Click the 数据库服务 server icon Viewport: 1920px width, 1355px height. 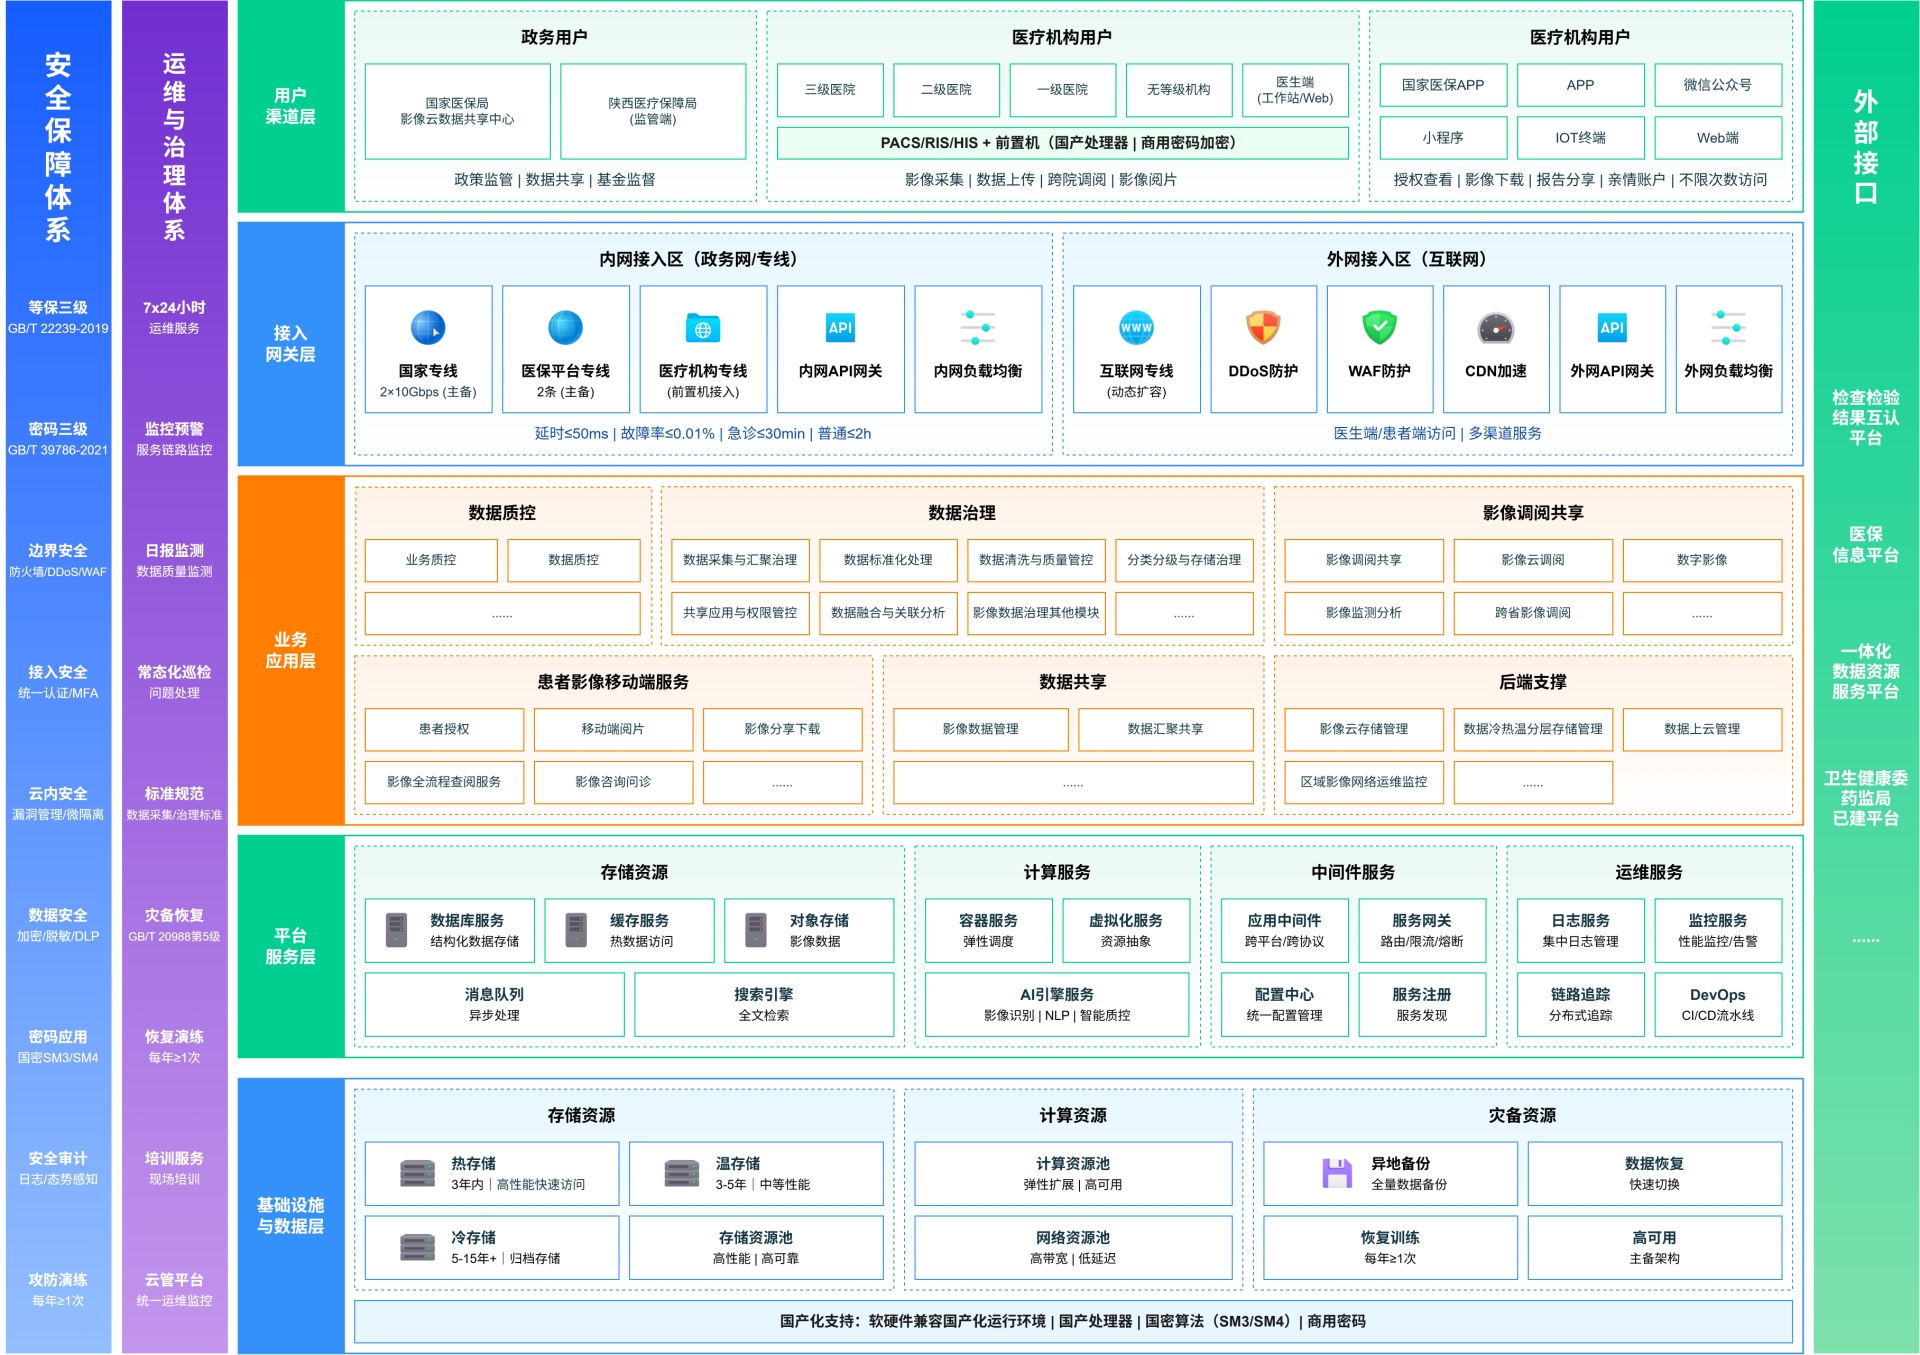pyautogui.click(x=397, y=929)
